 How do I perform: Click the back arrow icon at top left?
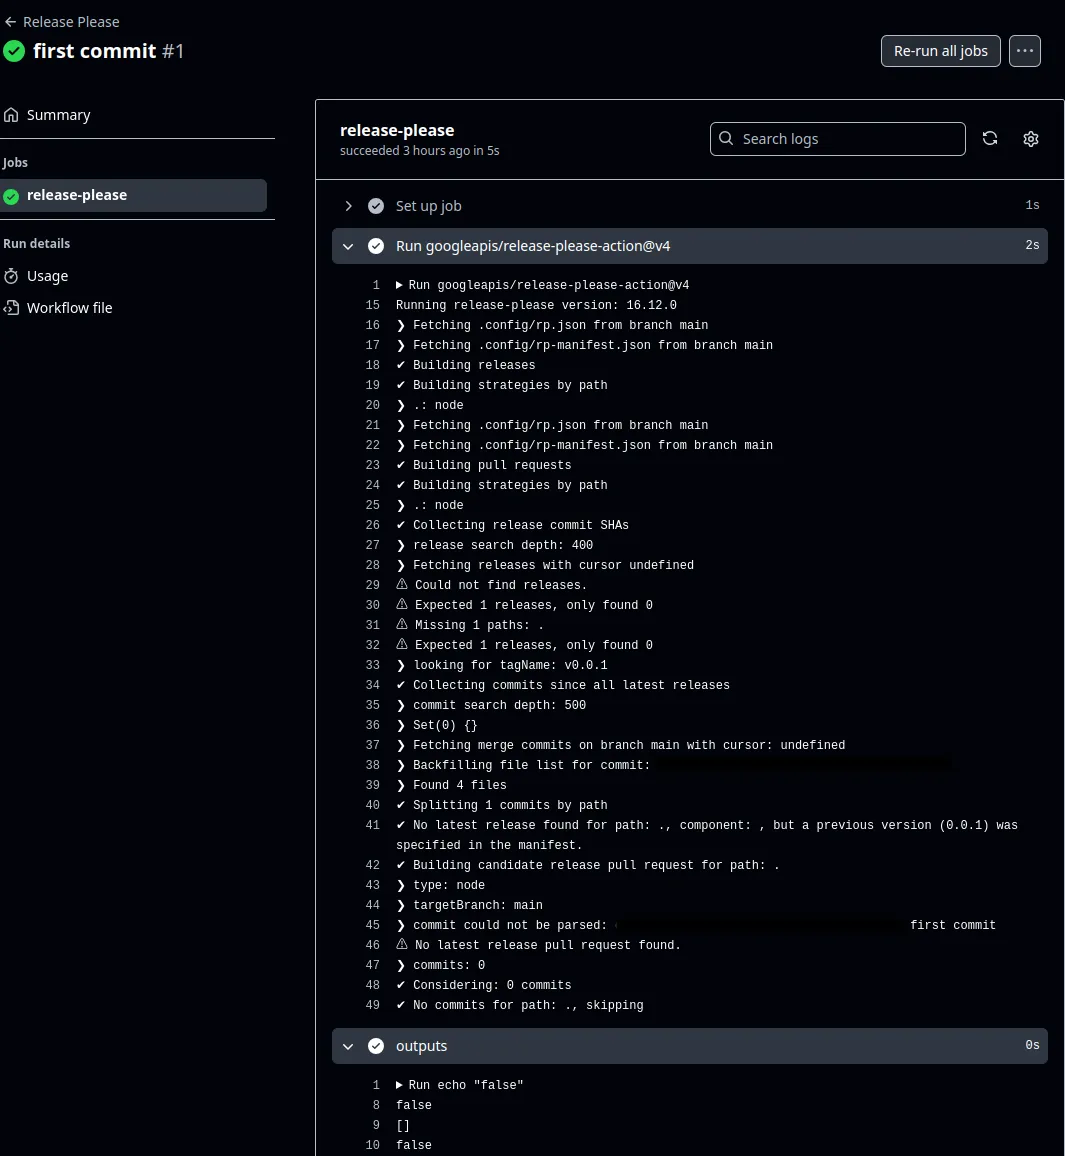pos(10,22)
